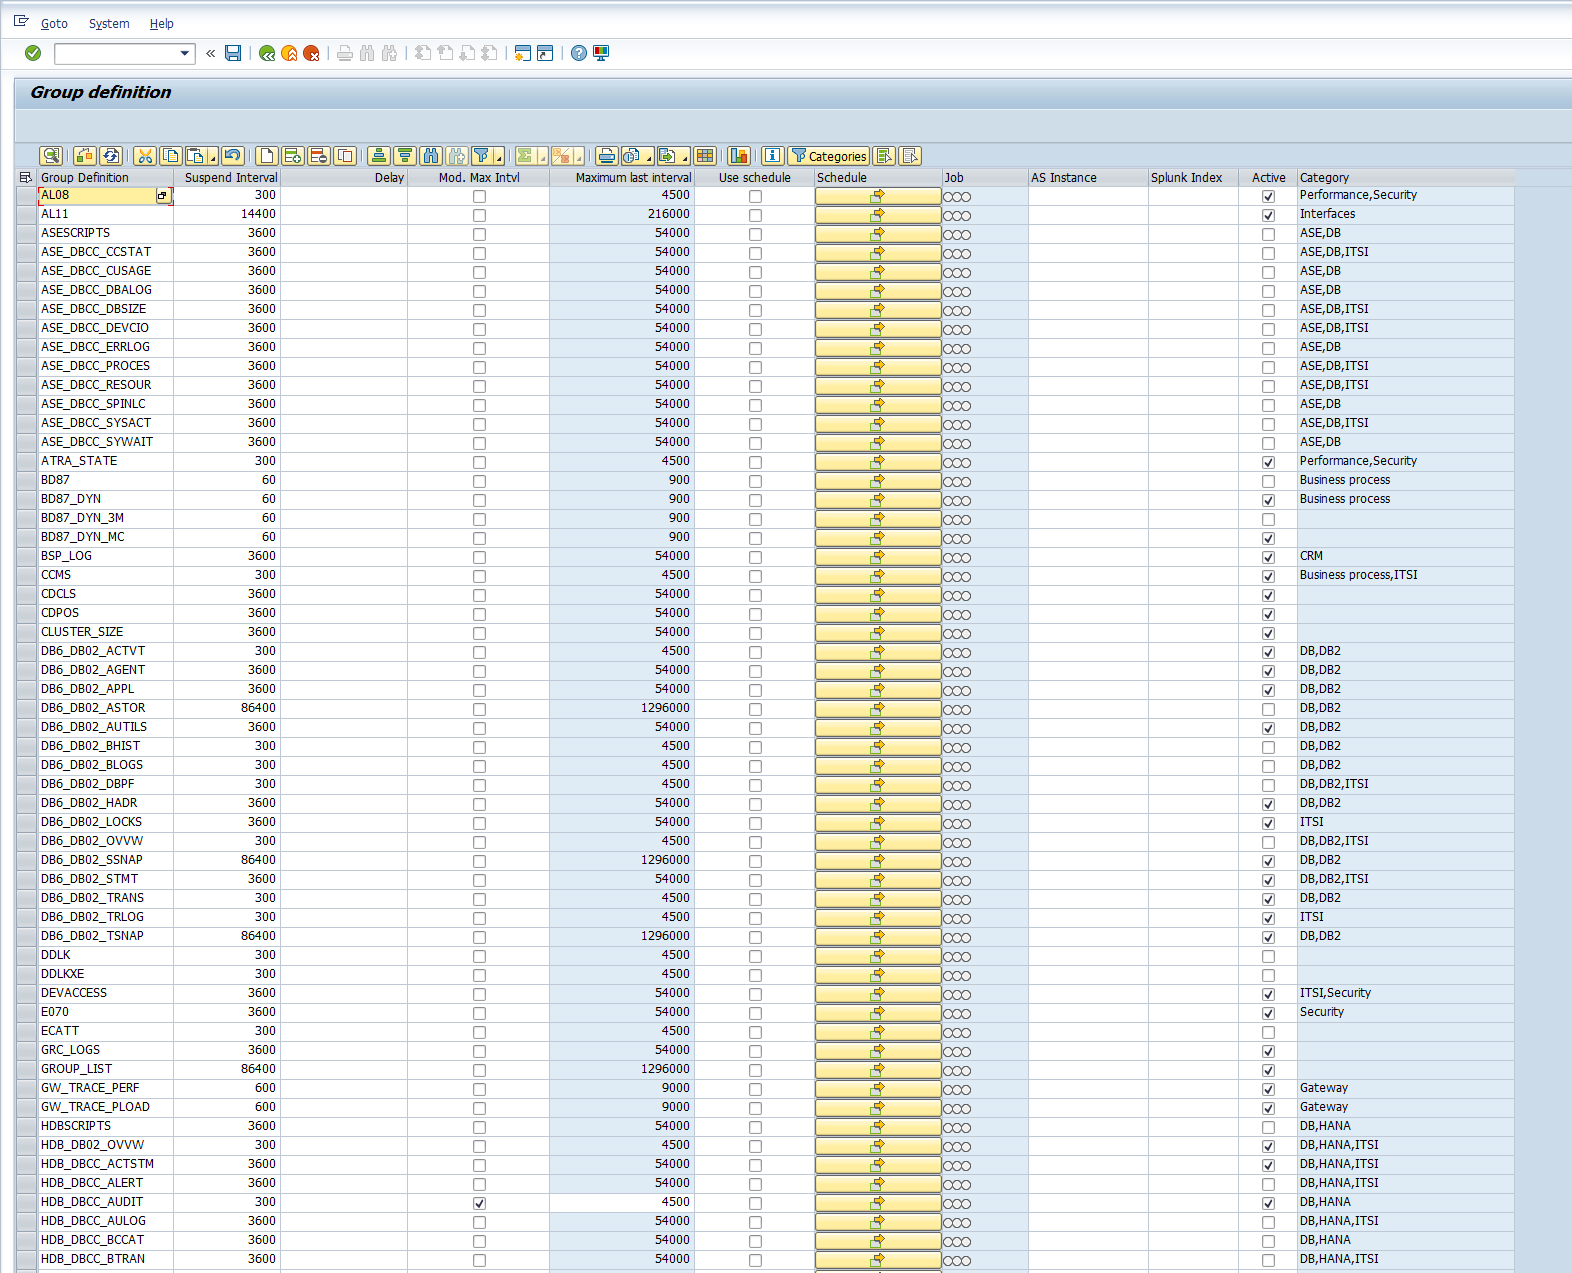Click the Insert Row icon
The width and height of the screenshot is (1572, 1273).
[293, 156]
